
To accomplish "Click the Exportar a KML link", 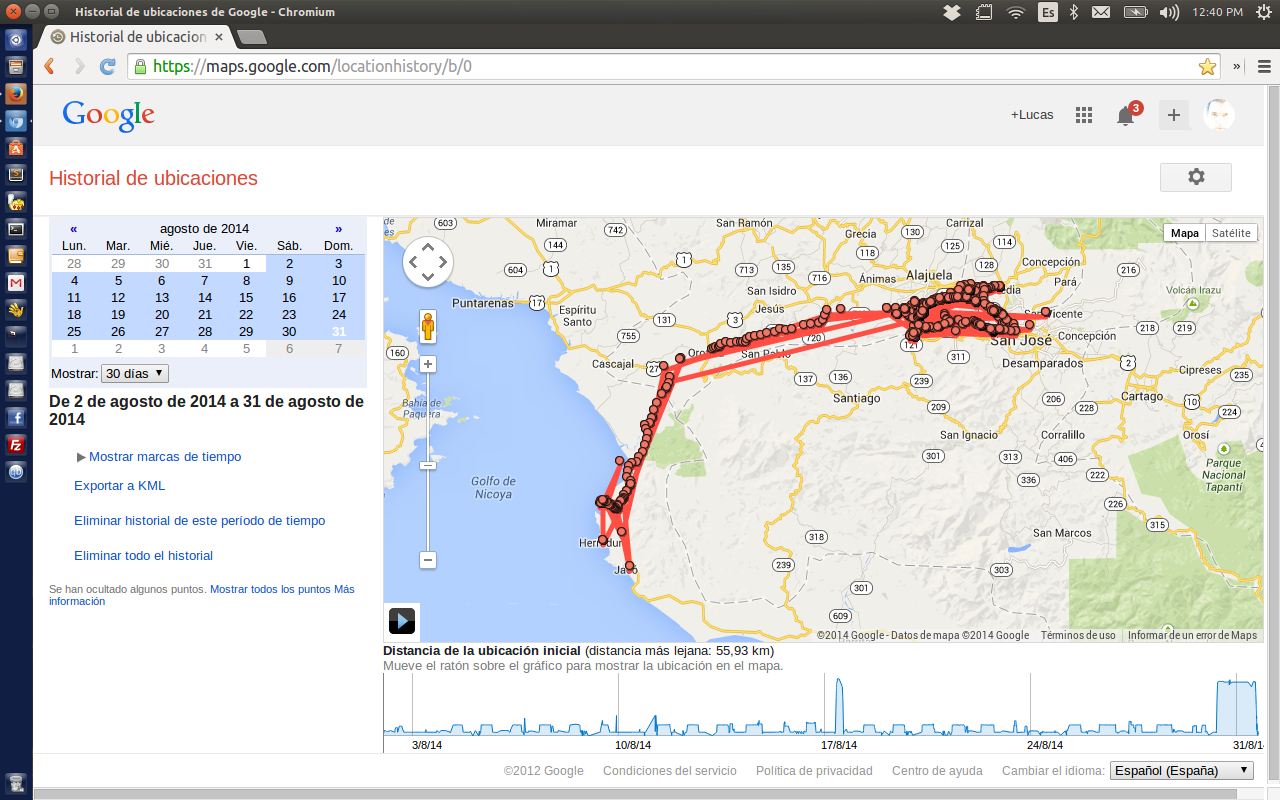I will (x=120, y=486).
